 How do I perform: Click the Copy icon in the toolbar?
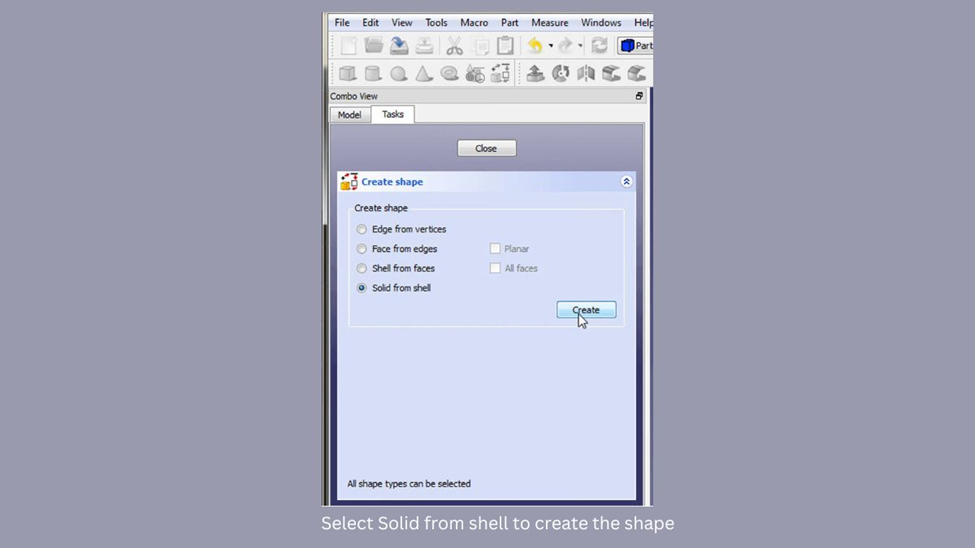click(480, 45)
